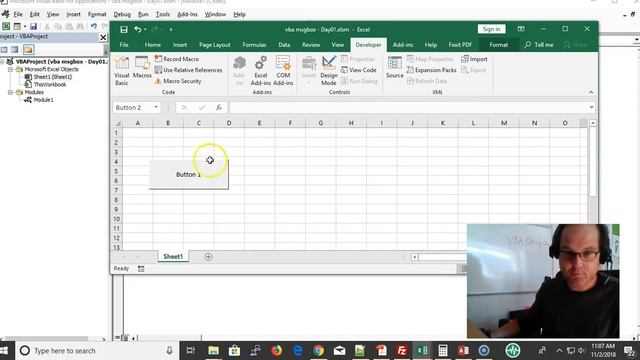Toggle Use Relative References
This screenshot has width=640, height=360.
pyautogui.click(x=188, y=70)
